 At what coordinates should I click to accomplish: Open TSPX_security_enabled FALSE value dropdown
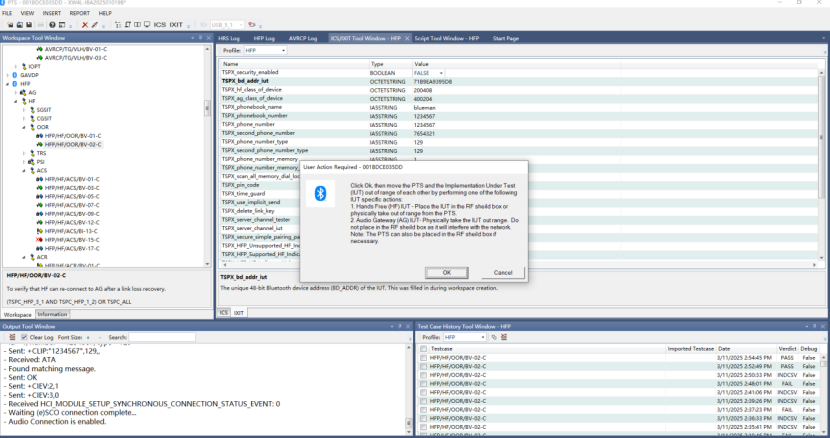coord(441,73)
